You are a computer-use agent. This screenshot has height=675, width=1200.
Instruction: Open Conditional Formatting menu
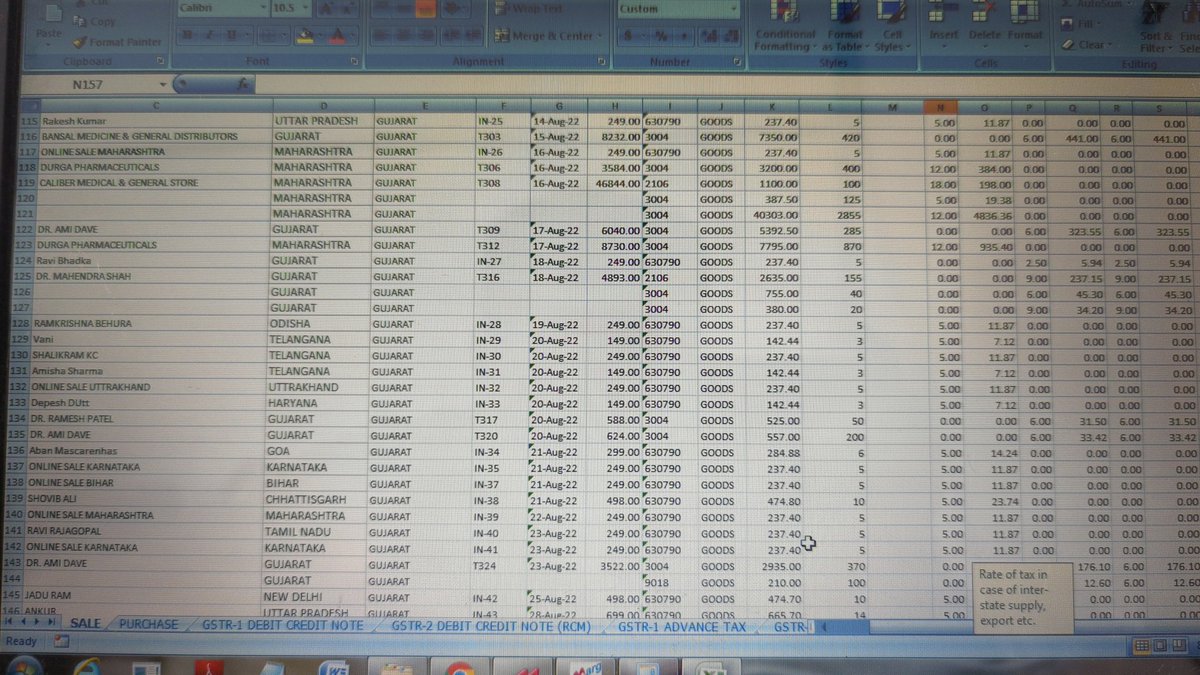point(785,28)
